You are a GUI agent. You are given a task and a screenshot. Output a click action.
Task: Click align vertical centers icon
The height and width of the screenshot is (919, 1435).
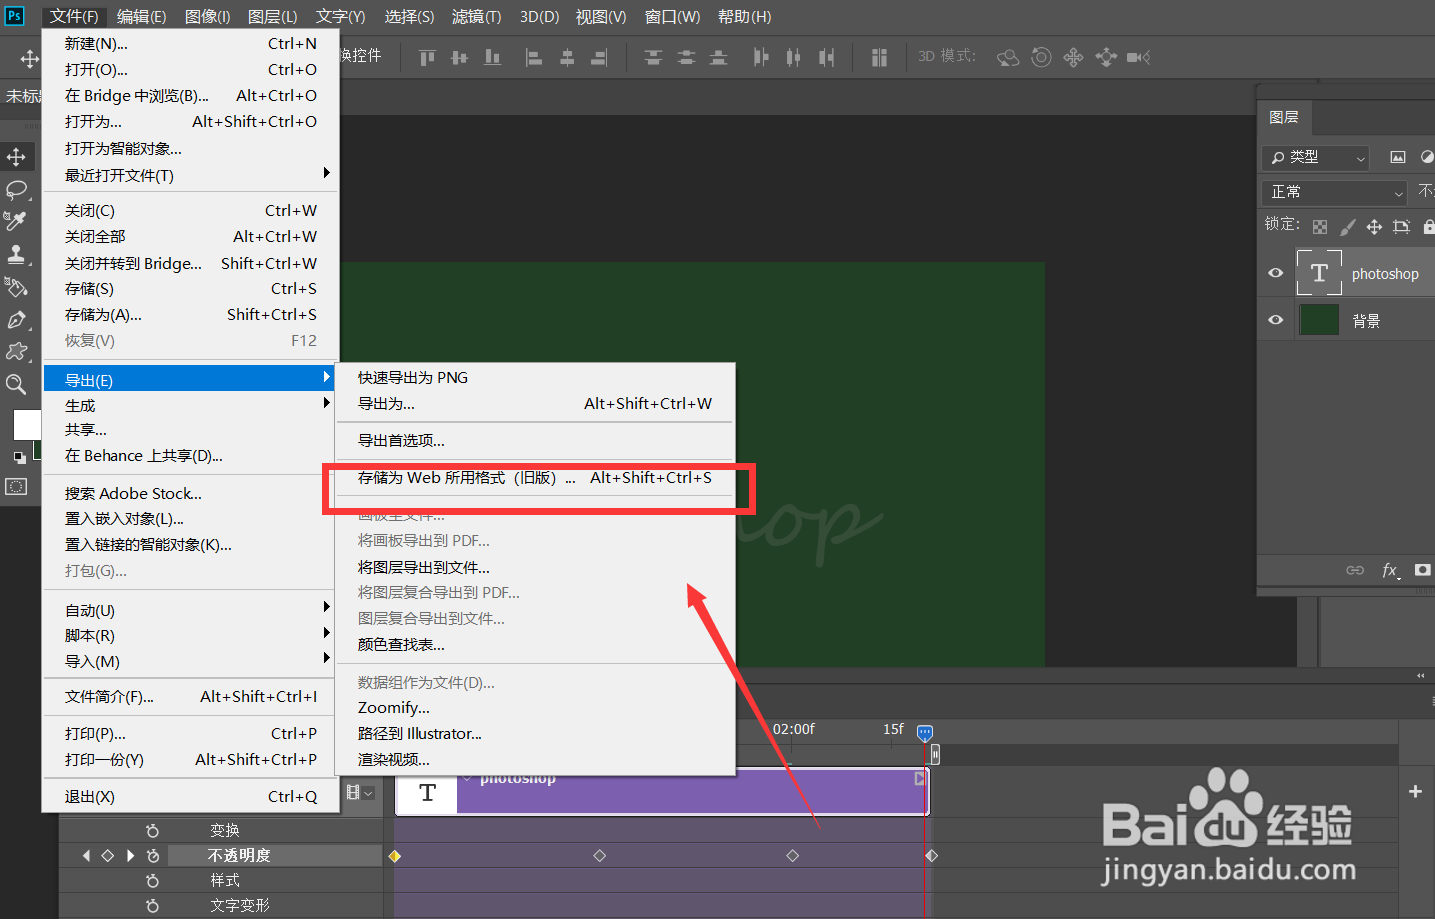460,57
